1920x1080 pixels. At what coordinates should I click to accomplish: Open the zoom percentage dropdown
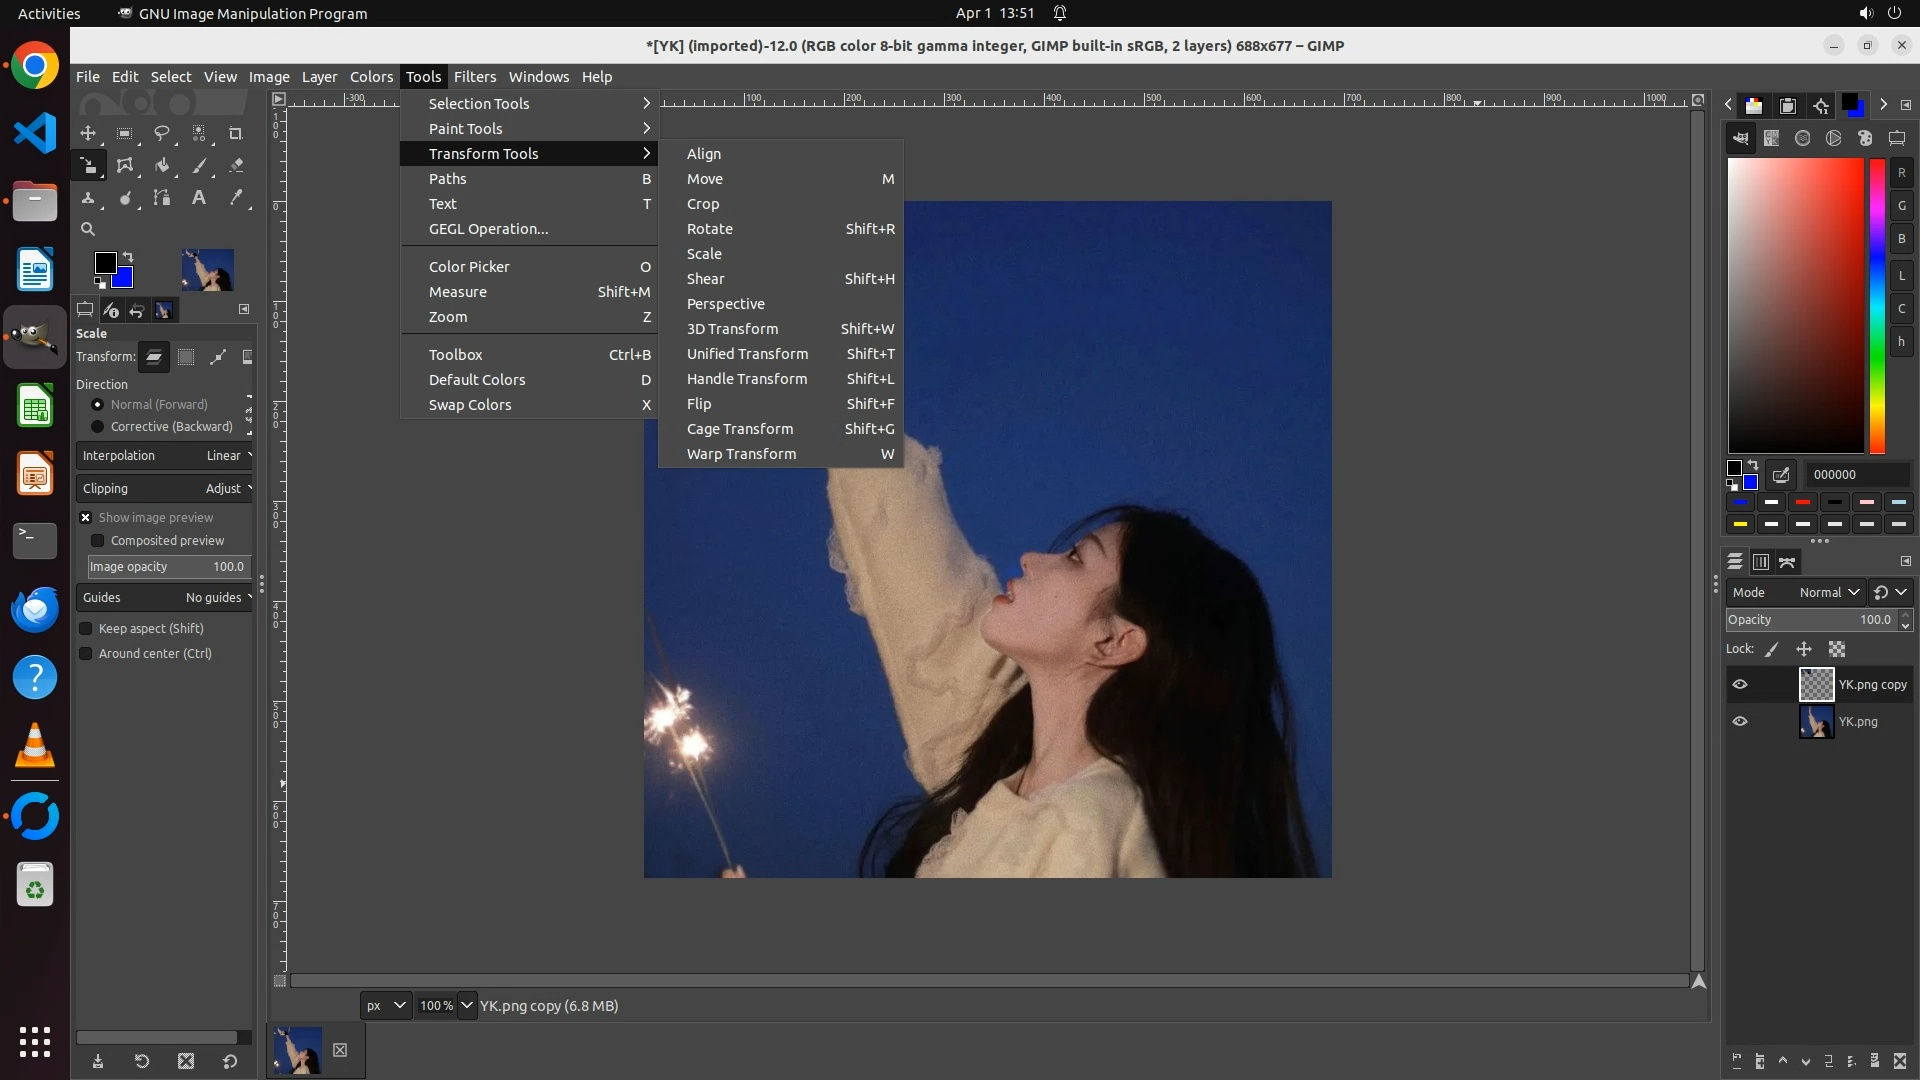click(x=467, y=1006)
